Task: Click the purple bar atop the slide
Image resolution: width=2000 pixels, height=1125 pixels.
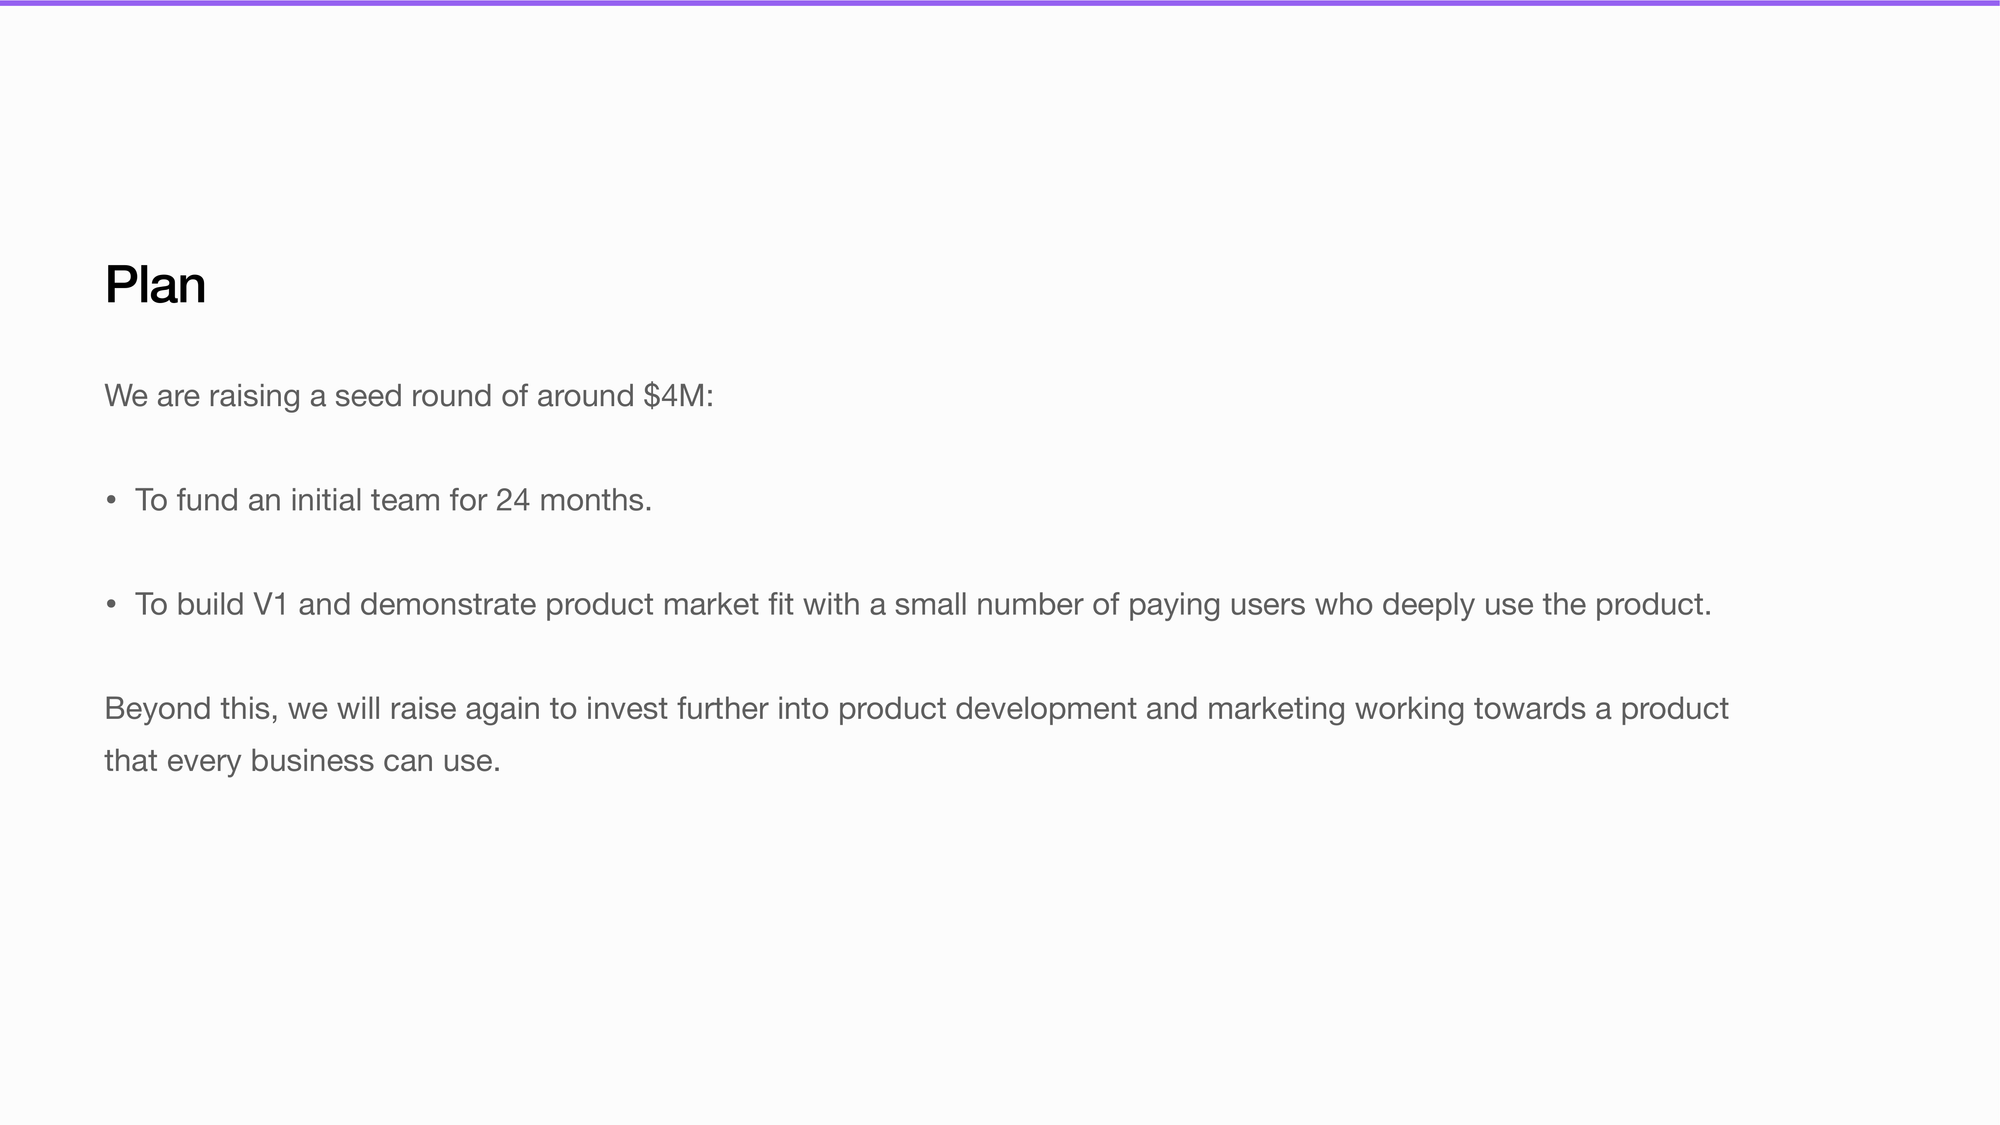Action: click(x=1000, y=3)
